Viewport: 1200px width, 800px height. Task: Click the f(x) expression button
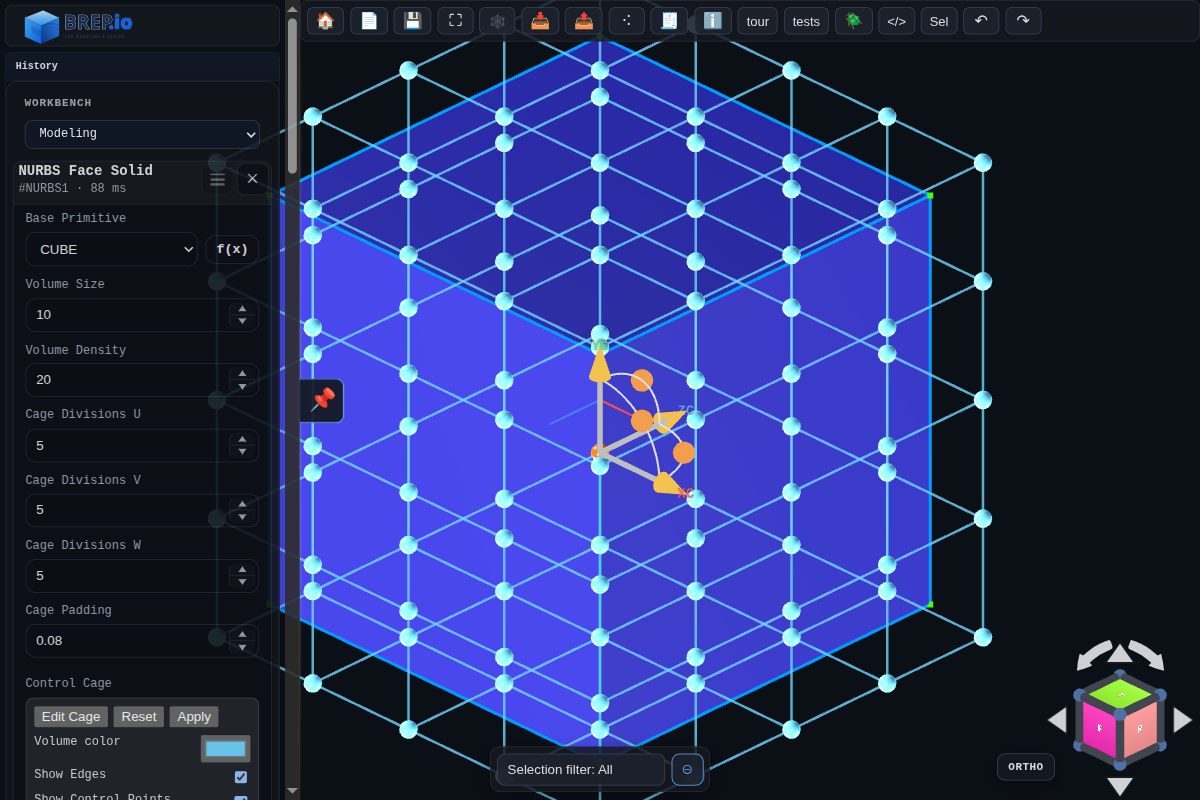(x=232, y=249)
